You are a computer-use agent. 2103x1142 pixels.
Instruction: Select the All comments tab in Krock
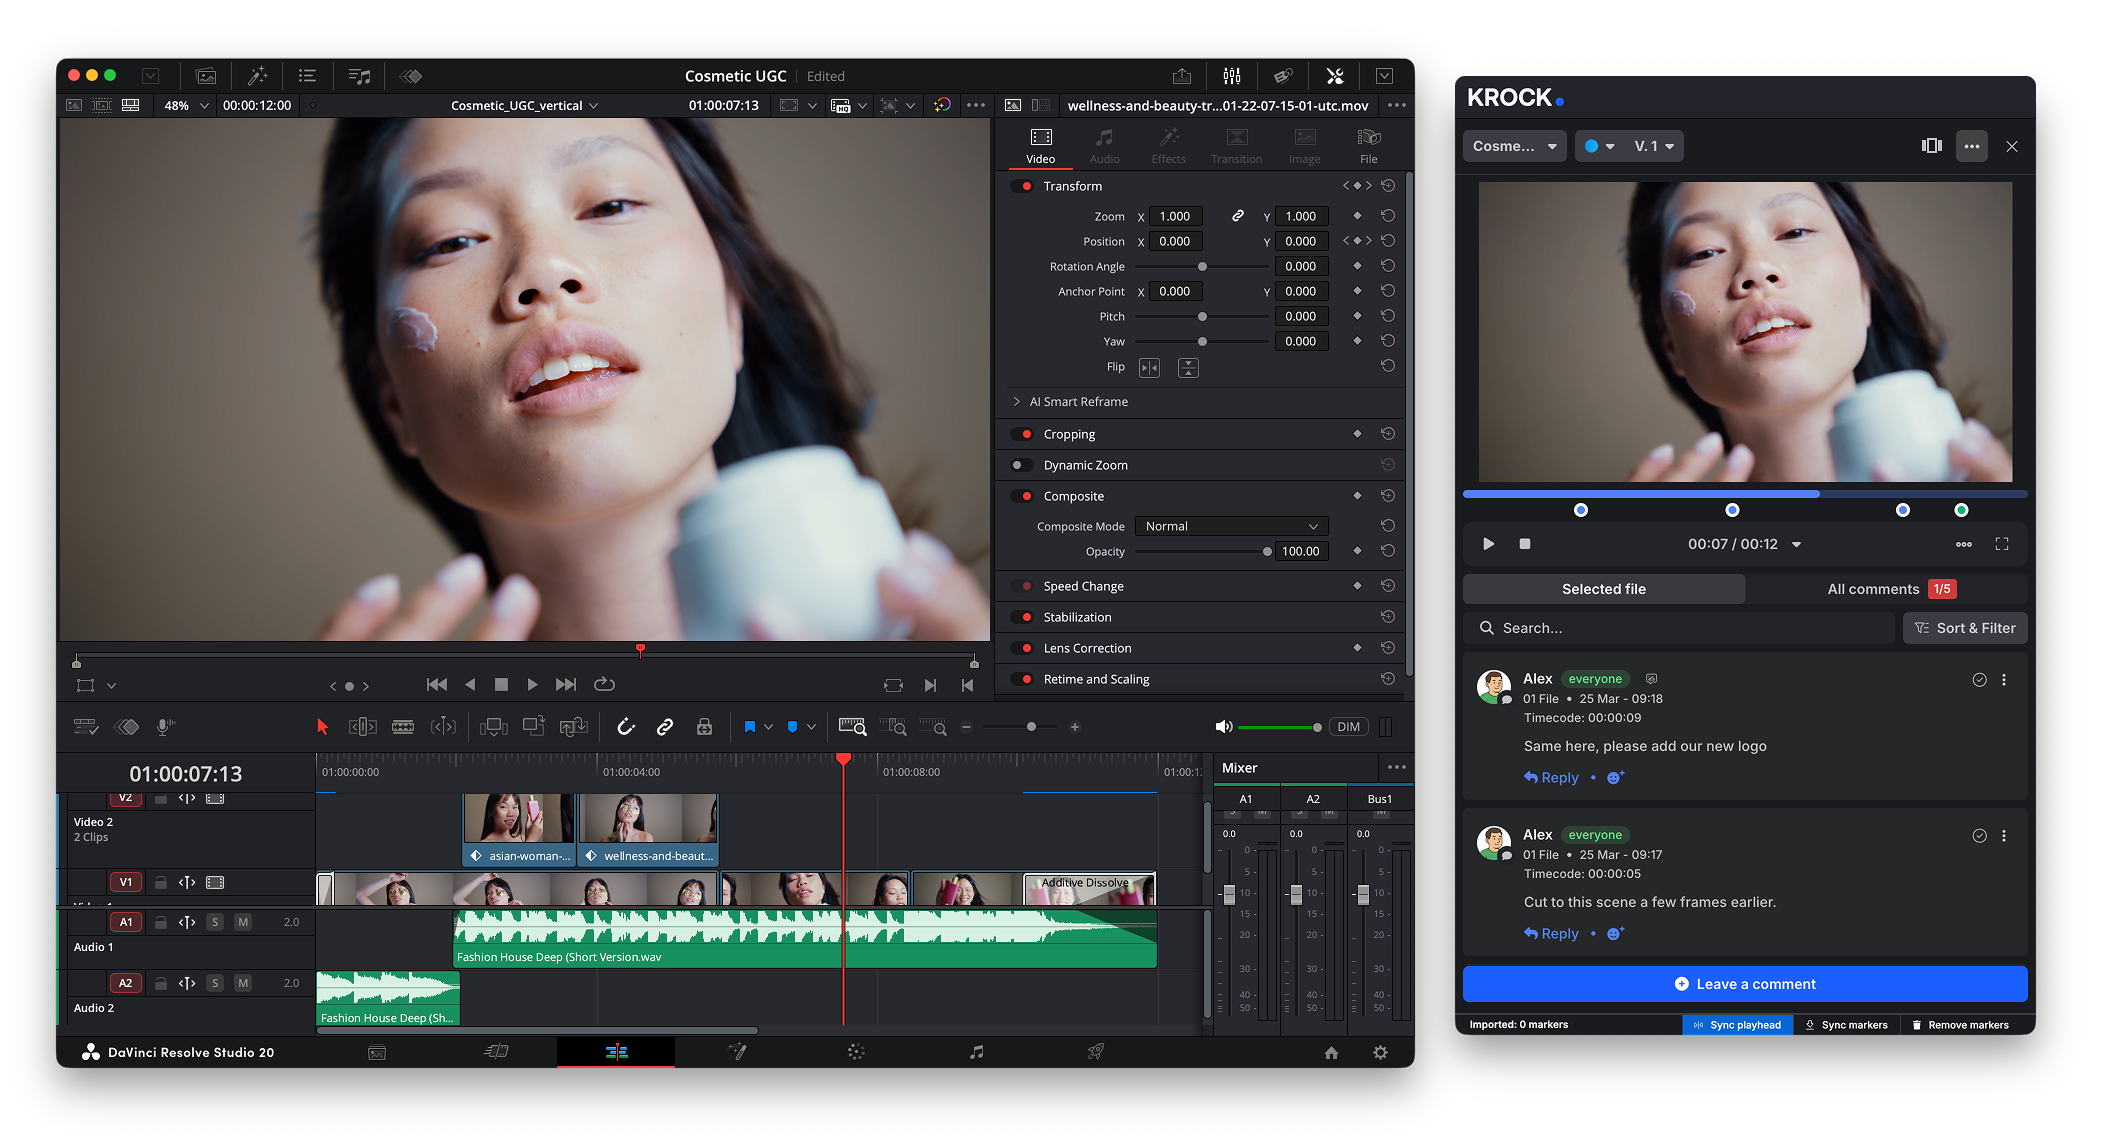(1887, 589)
